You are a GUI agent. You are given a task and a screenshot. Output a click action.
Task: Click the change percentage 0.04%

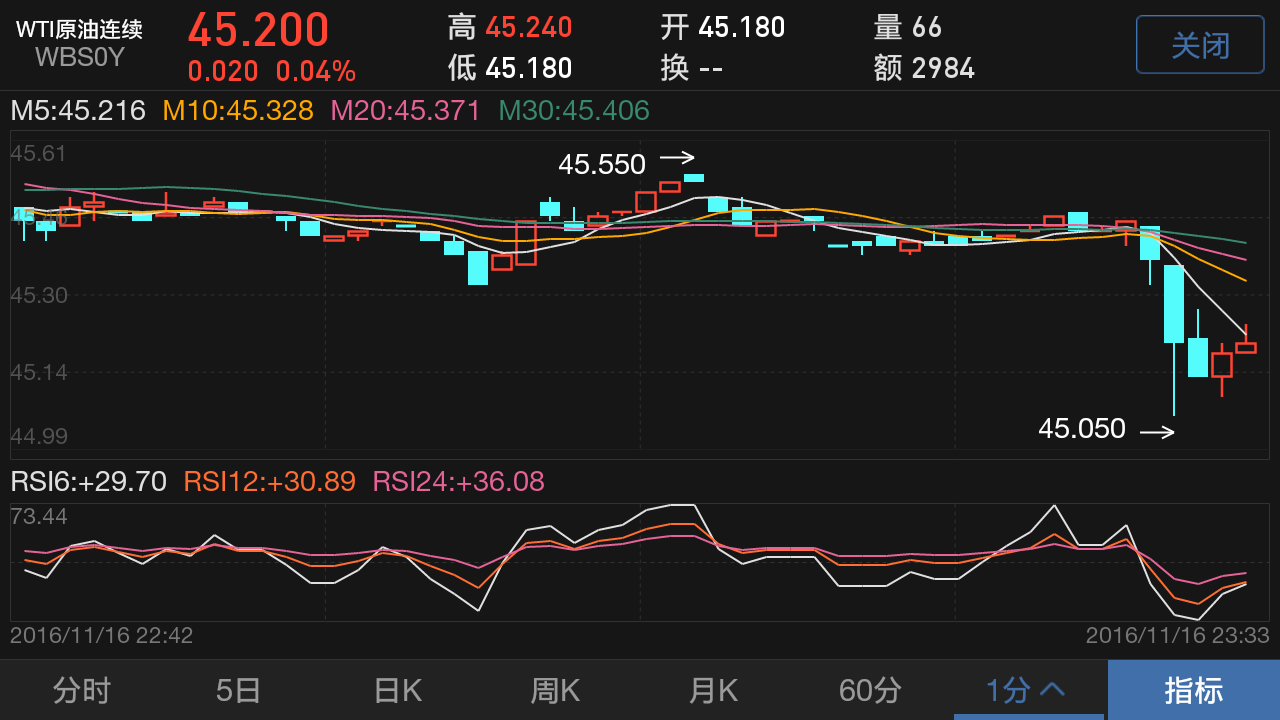pyautogui.click(x=316, y=71)
